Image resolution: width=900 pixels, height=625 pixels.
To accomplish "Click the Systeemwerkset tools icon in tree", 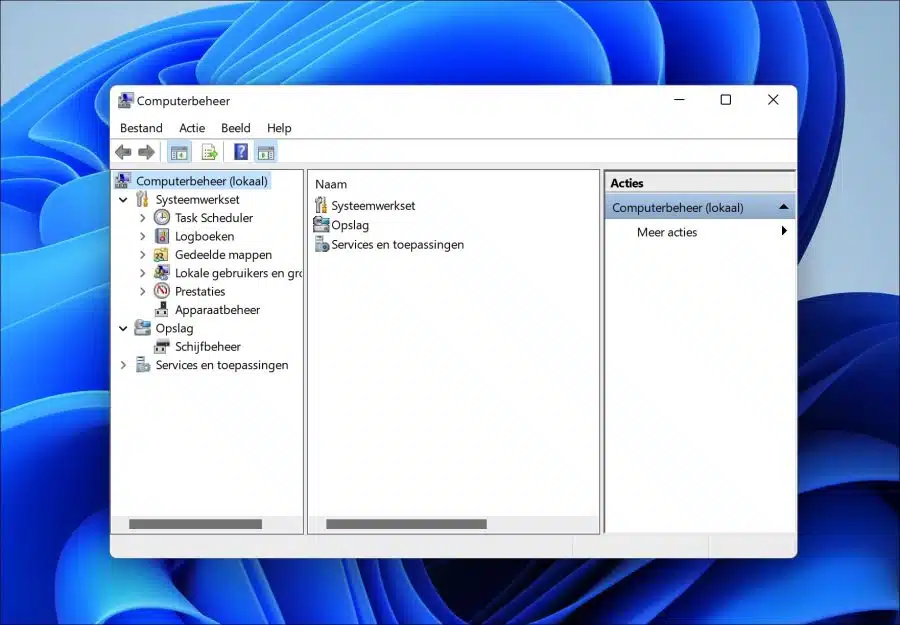I will click(x=142, y=199).
